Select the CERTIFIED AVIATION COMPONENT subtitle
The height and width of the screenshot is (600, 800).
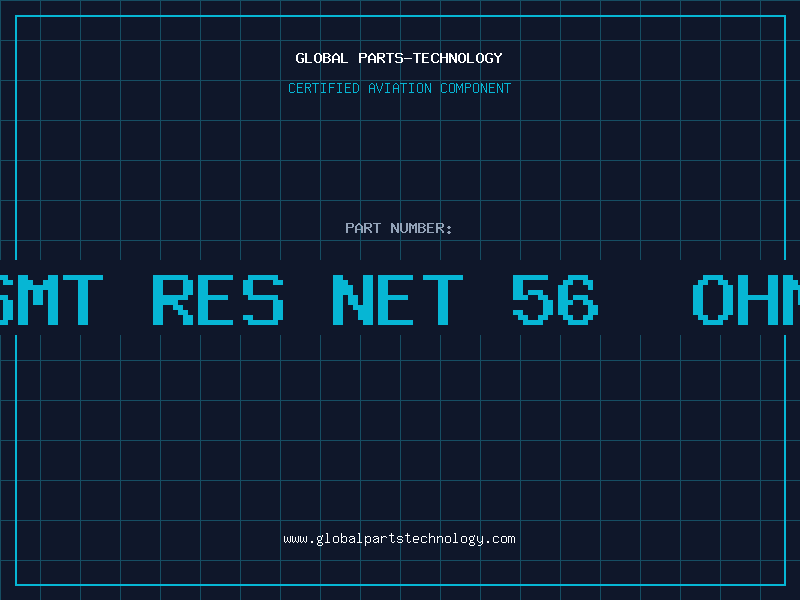[399, 88]
